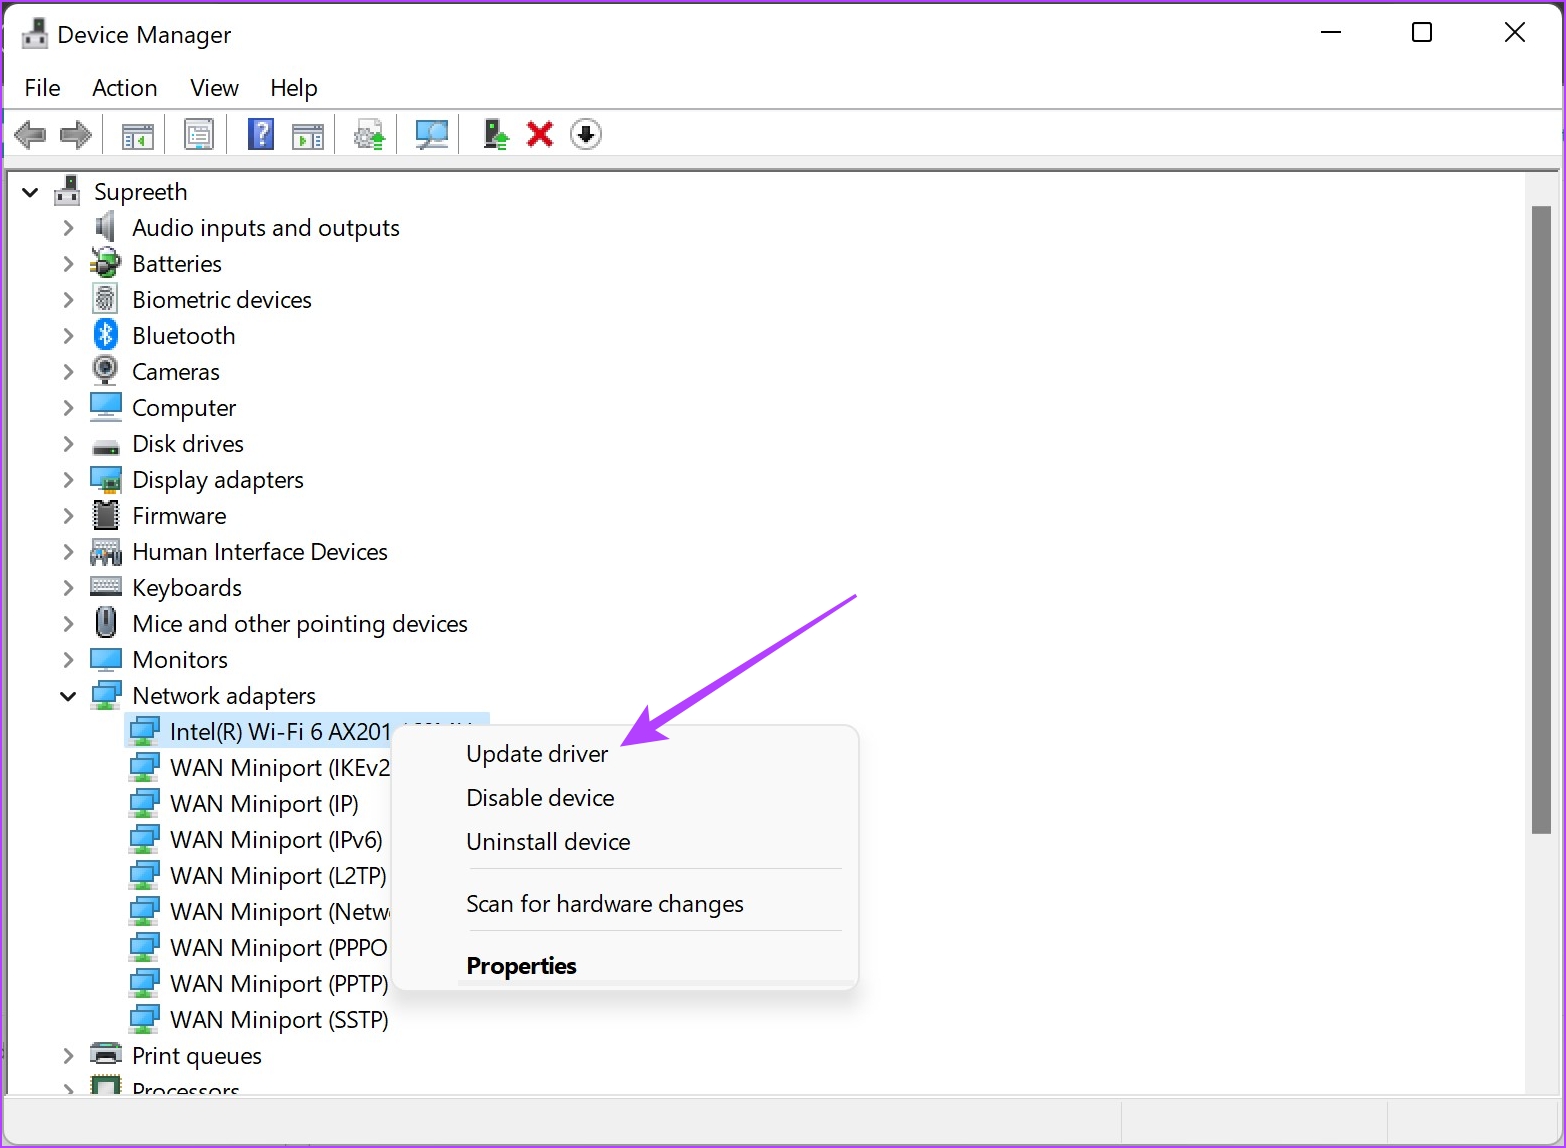
Task: Click the blue Help question mark icon
Action: [260, 134]
